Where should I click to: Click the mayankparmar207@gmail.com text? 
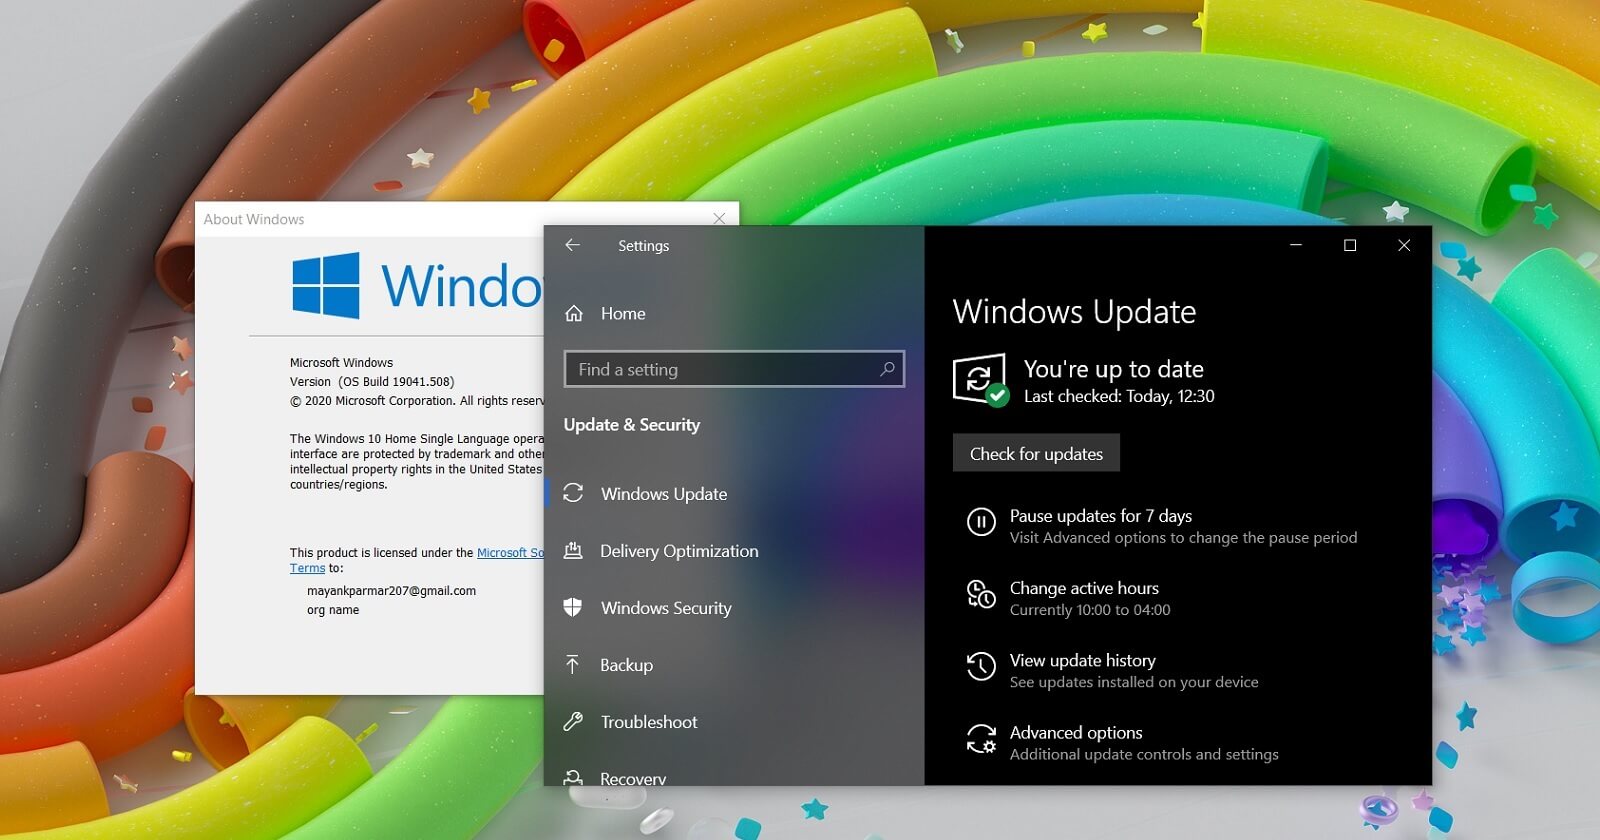point(391,591)
